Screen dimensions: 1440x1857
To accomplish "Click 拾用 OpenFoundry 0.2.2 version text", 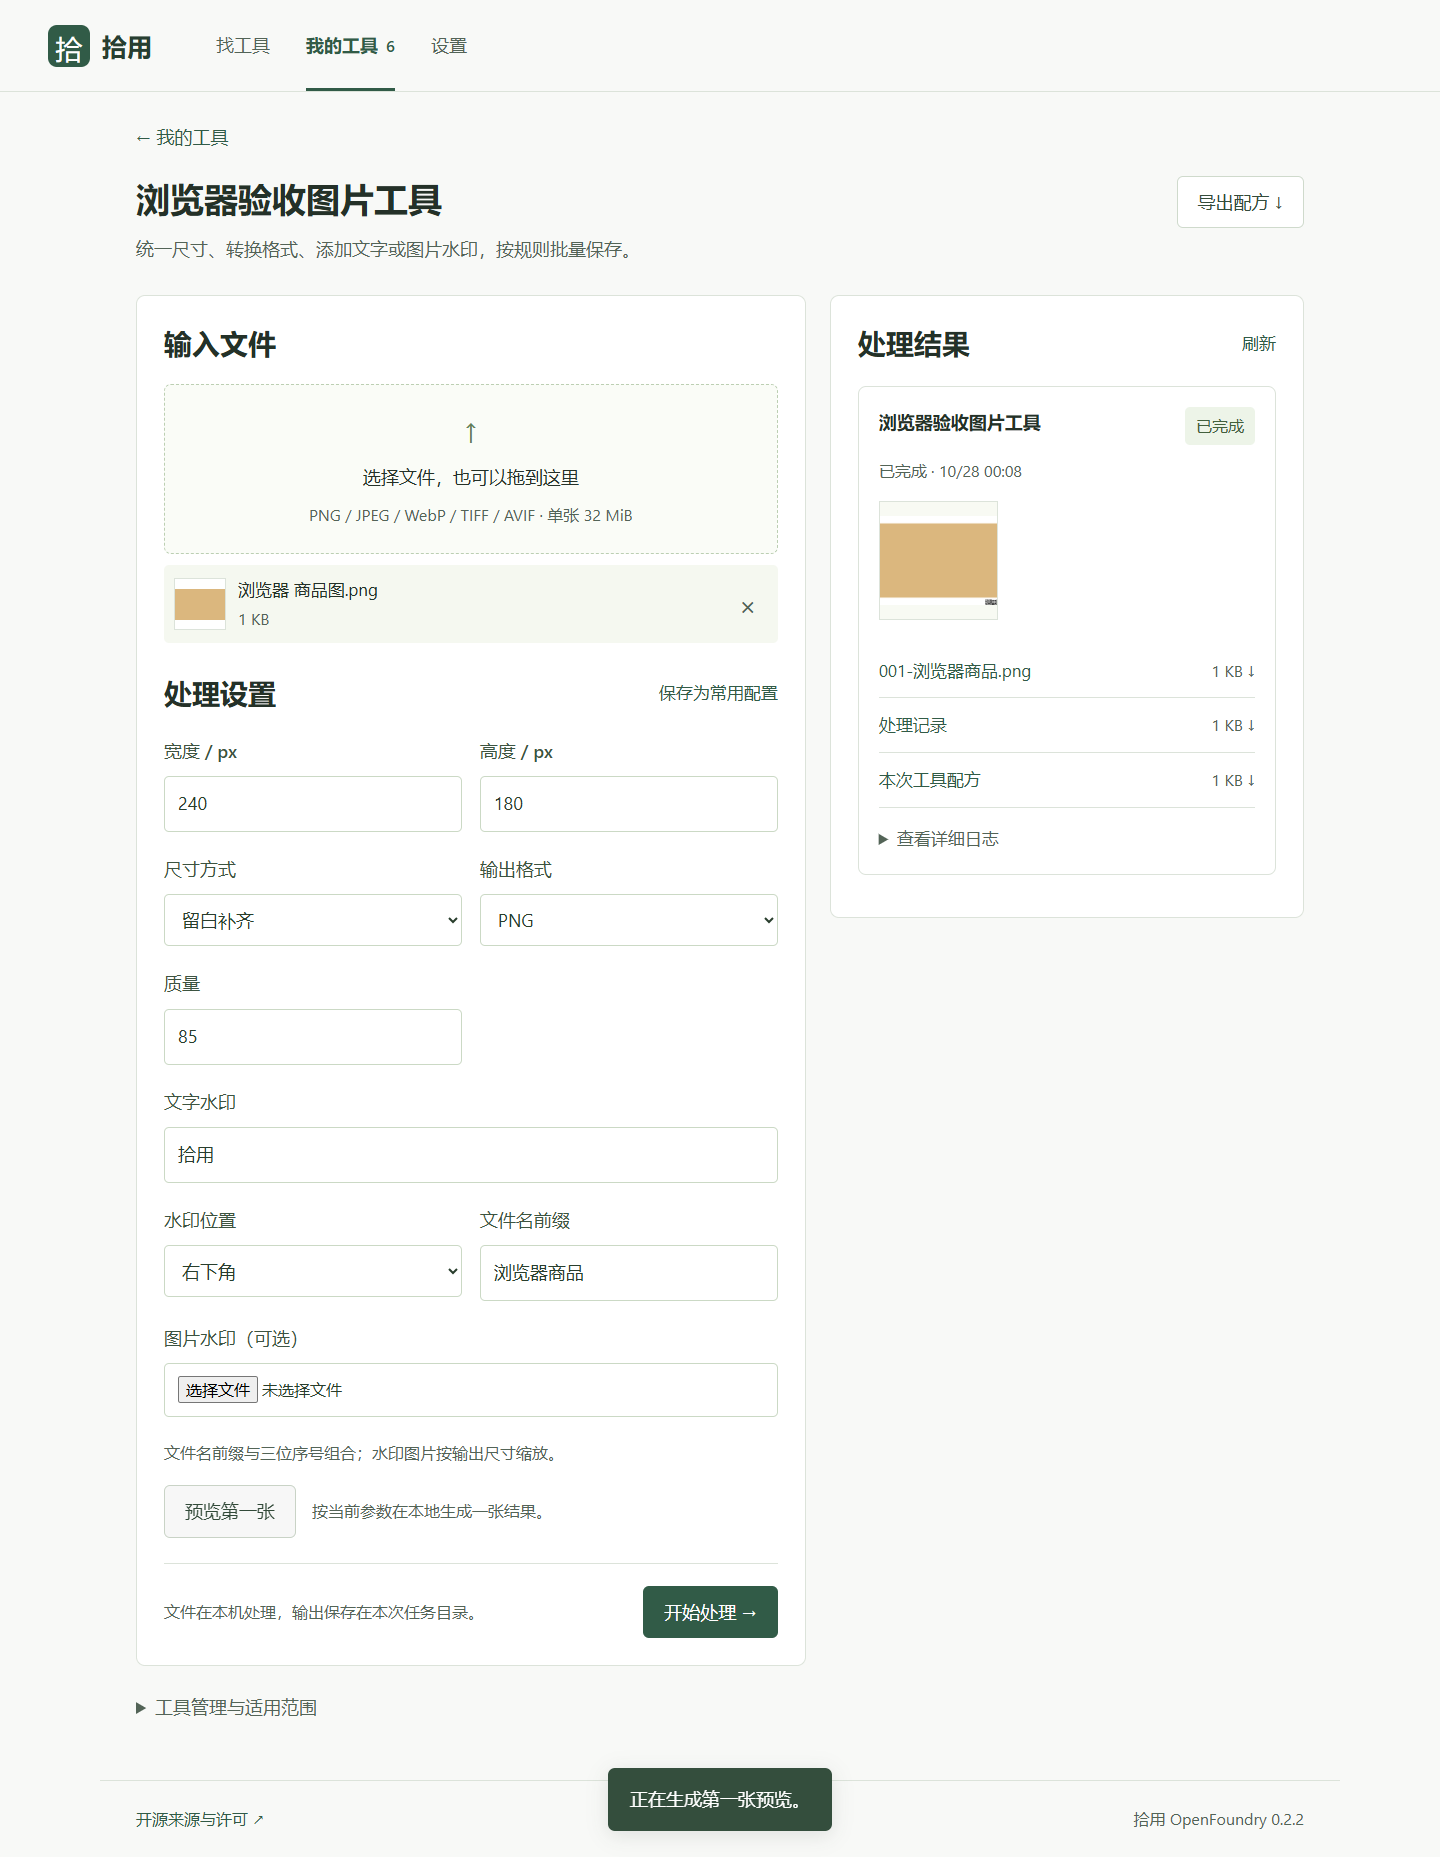I will [1218, 1820].
